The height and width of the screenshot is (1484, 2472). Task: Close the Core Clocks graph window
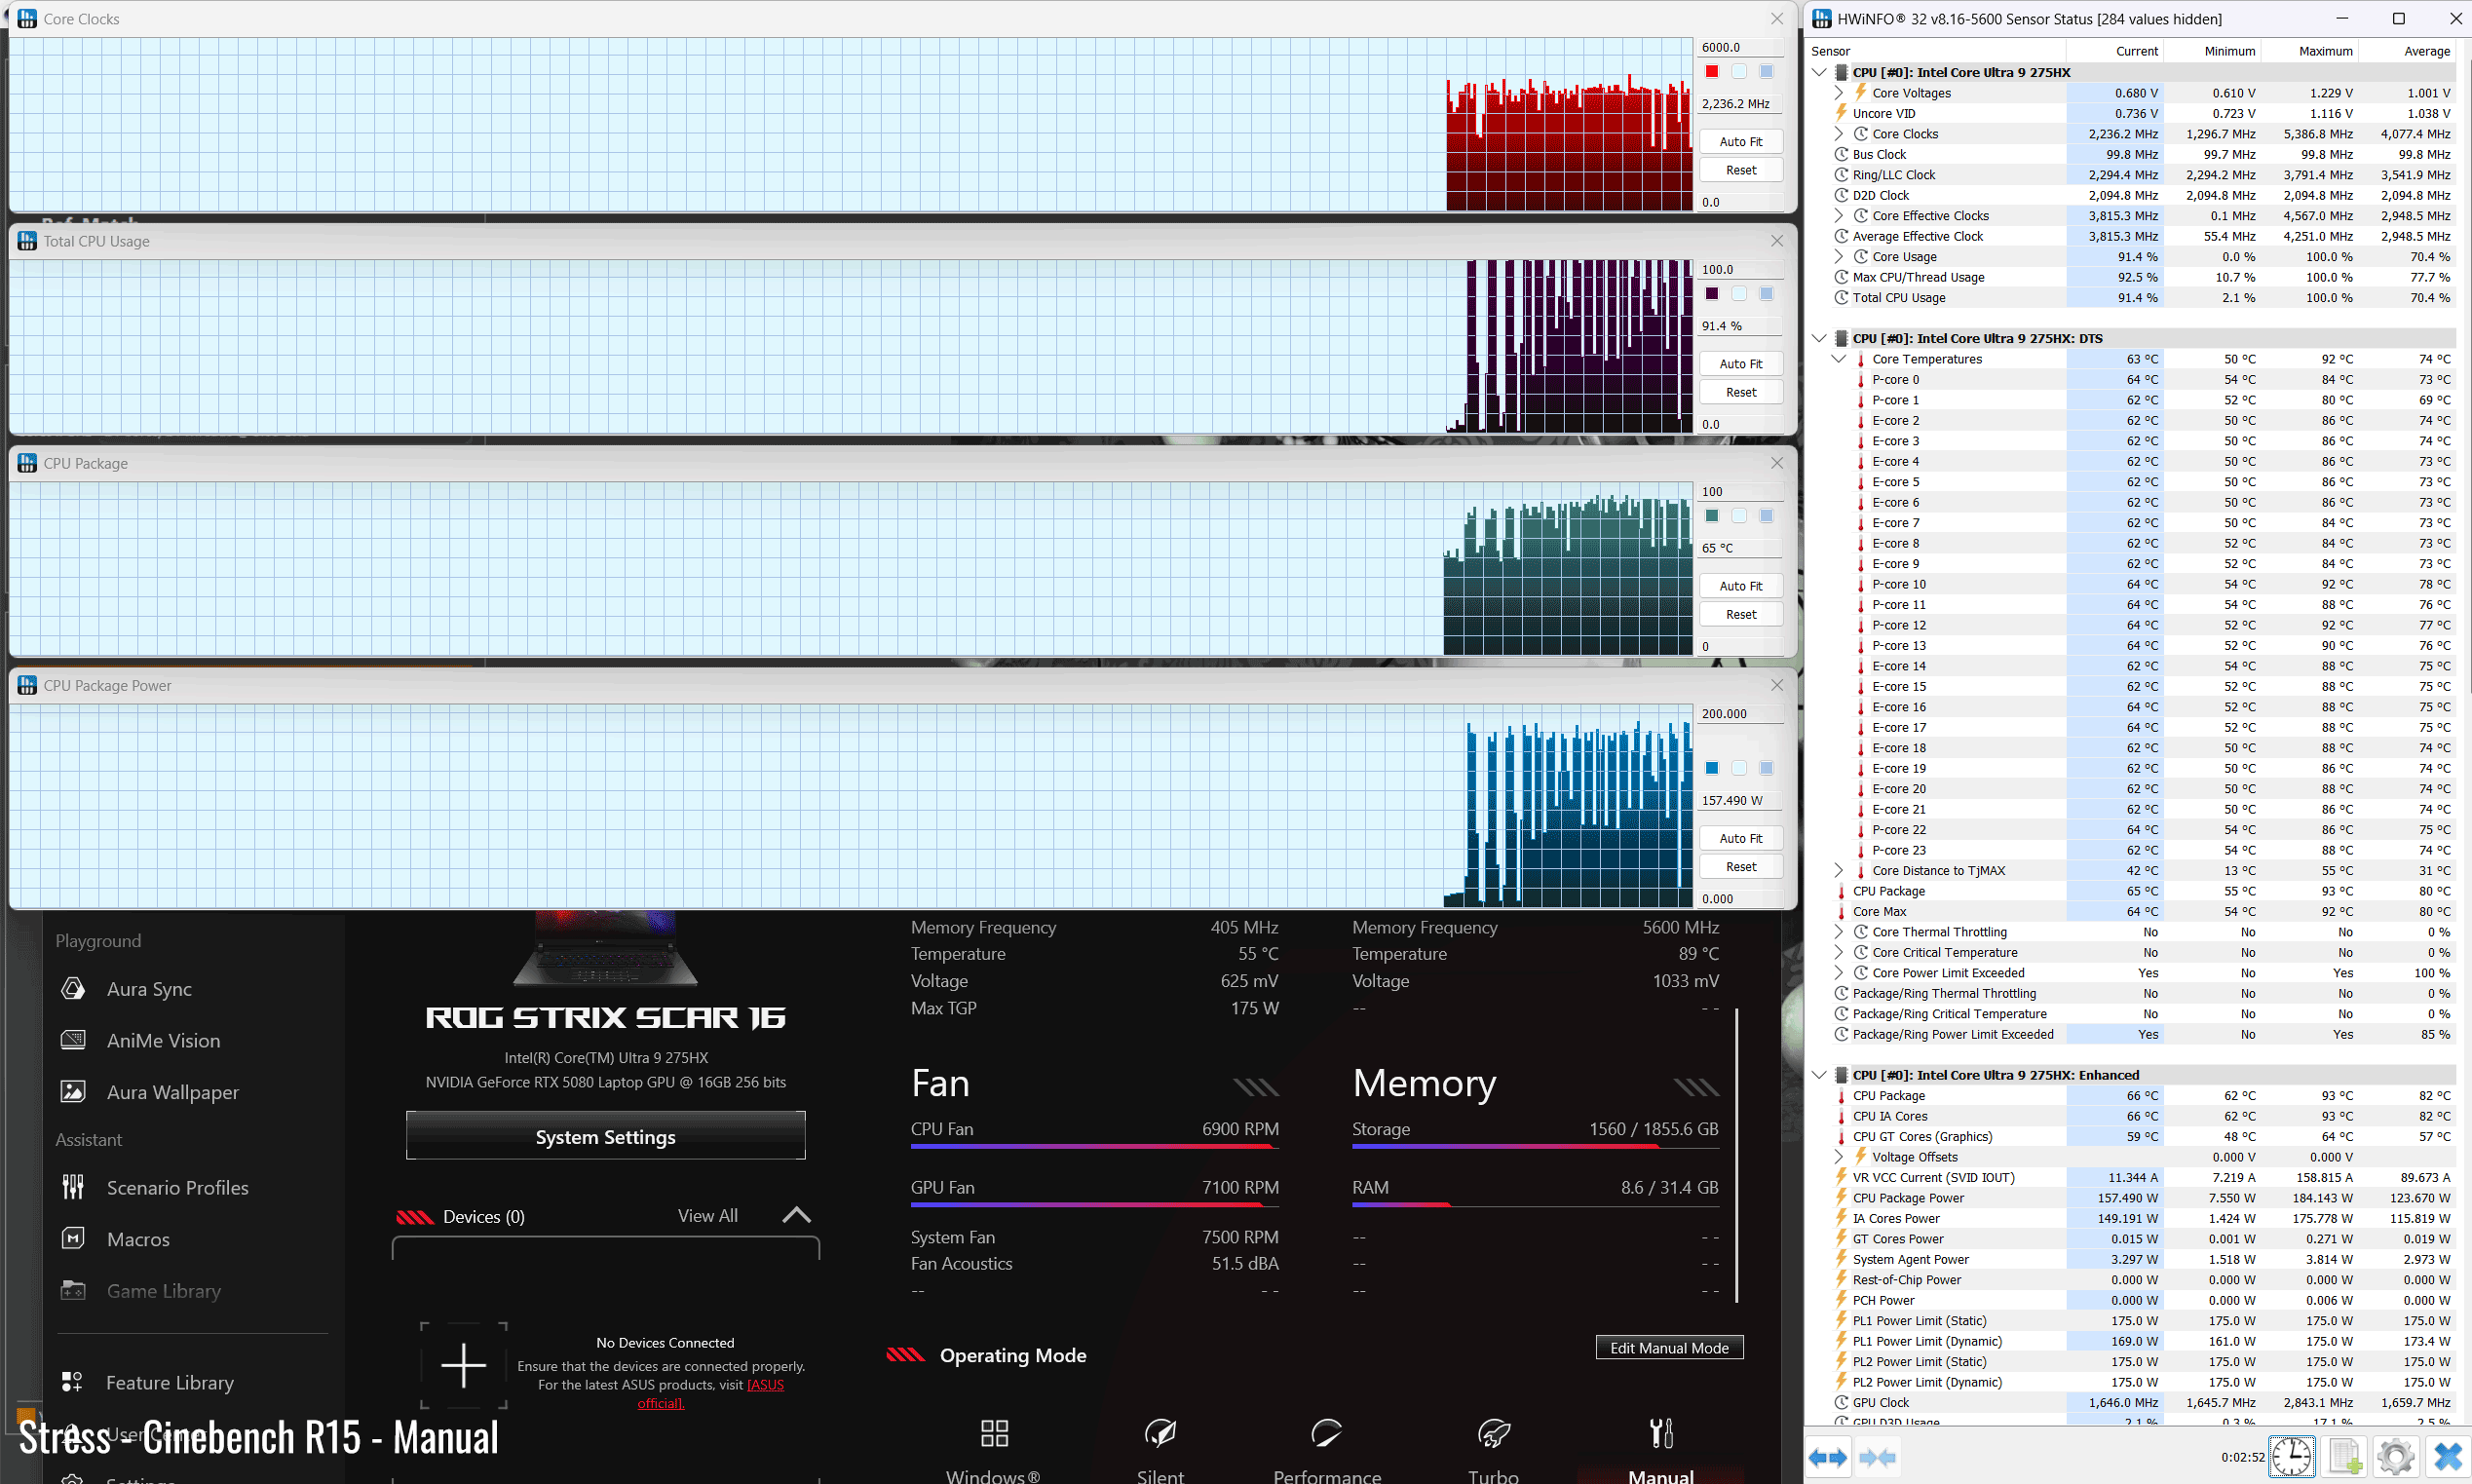pos(1777,19)
